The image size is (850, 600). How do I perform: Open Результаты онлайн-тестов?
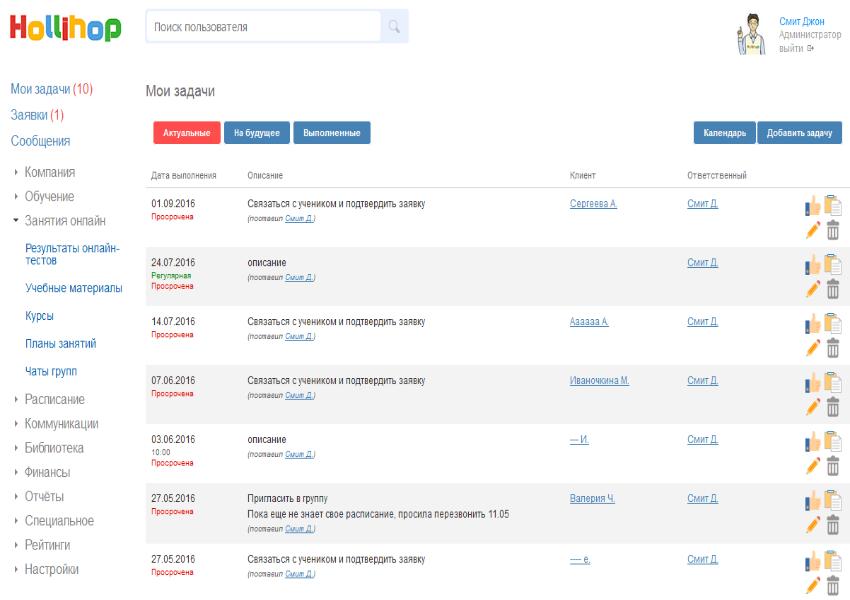coord(72,254)
